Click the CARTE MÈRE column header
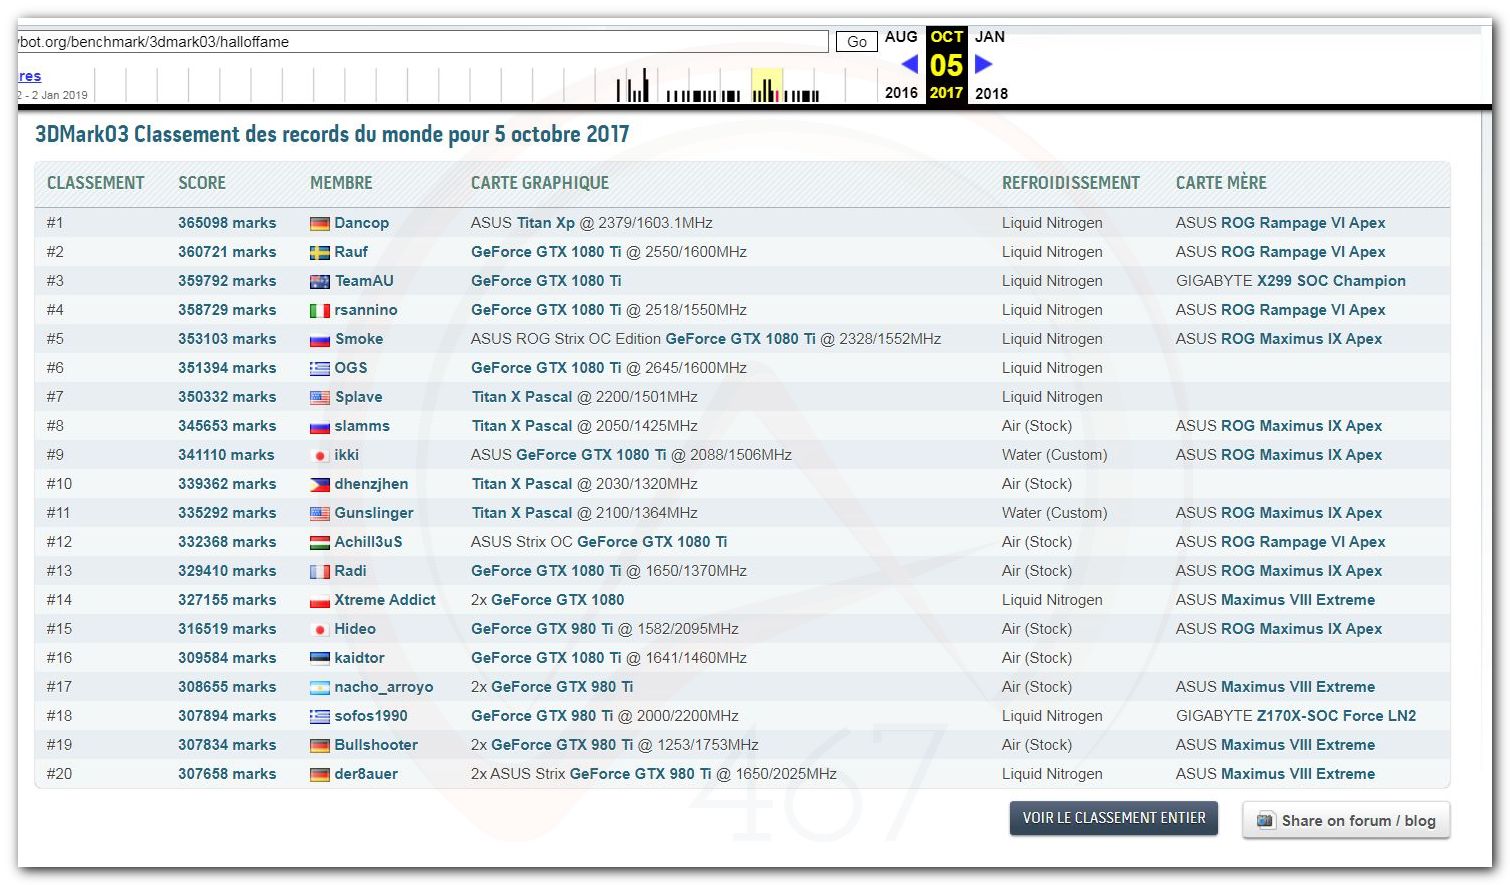 pyautogui.click(x=1221, y=183)
